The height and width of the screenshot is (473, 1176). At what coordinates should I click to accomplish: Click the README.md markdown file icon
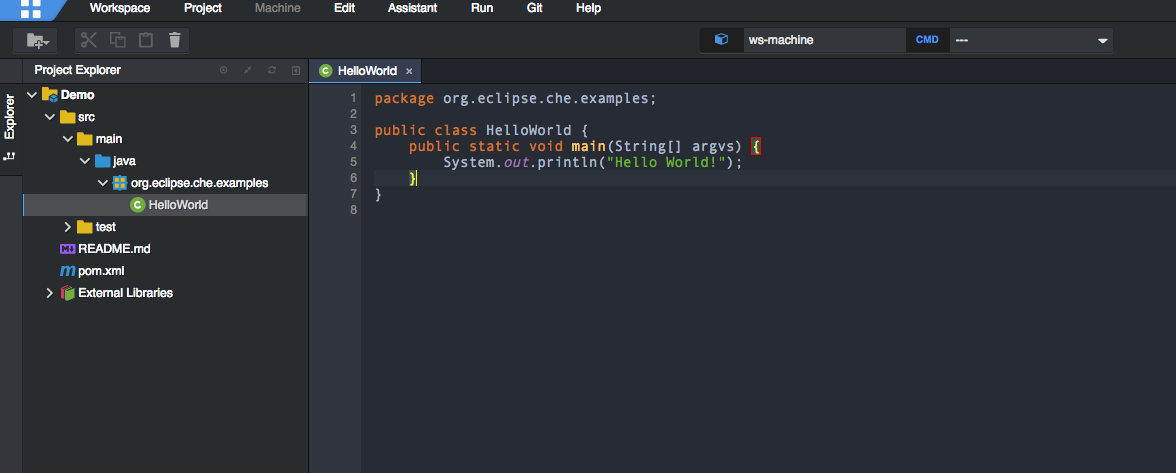click(x=68, y=249)
